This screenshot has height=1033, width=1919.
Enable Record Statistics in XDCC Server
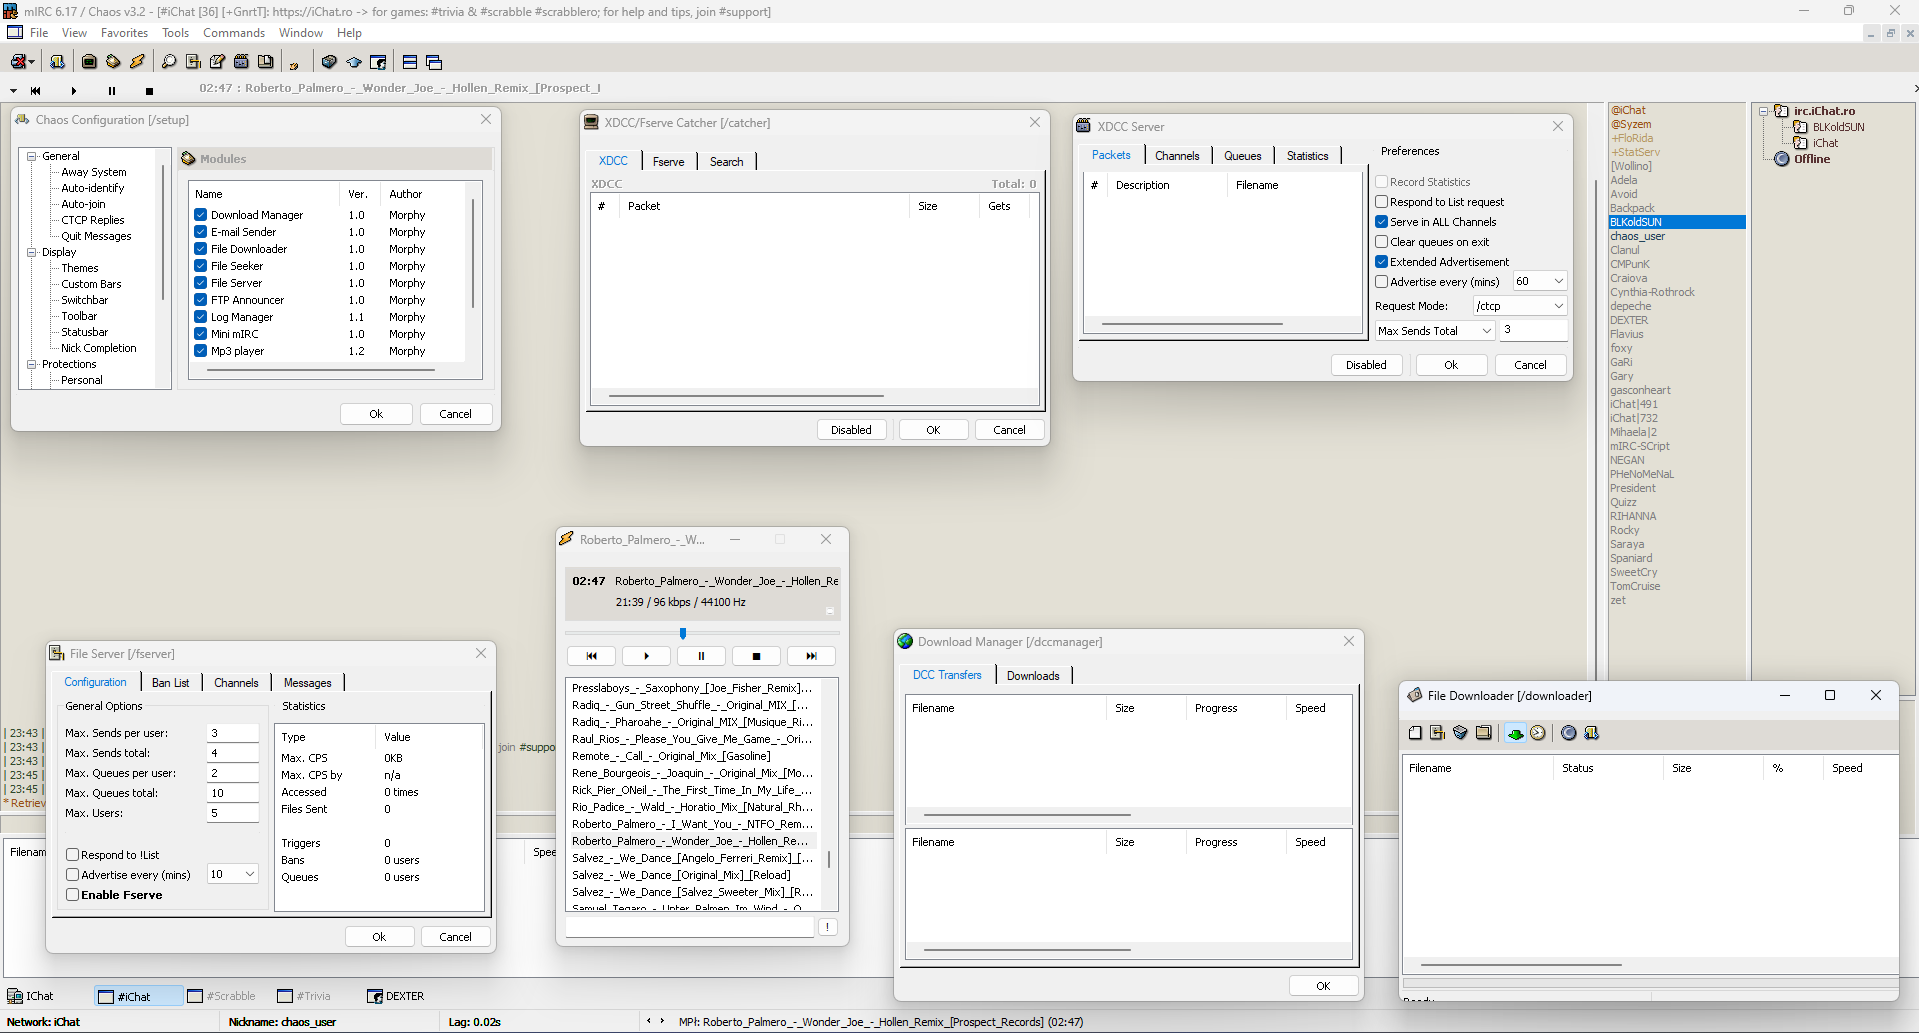tap(1381, 182)
